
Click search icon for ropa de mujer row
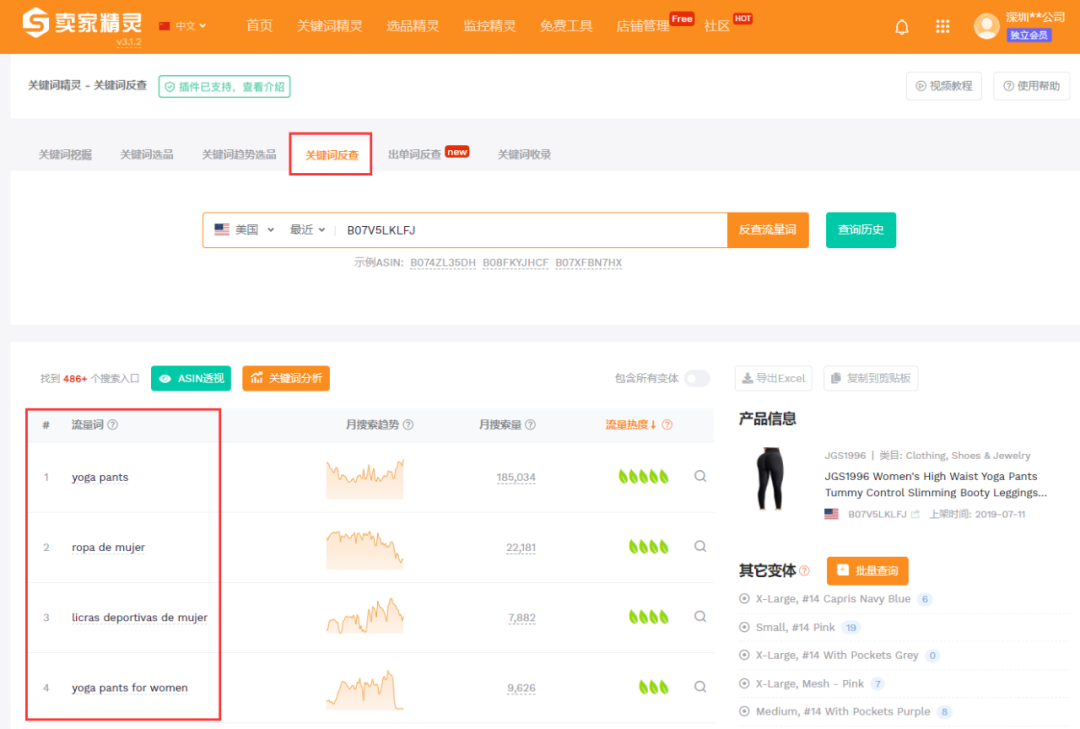pos(700,546)
